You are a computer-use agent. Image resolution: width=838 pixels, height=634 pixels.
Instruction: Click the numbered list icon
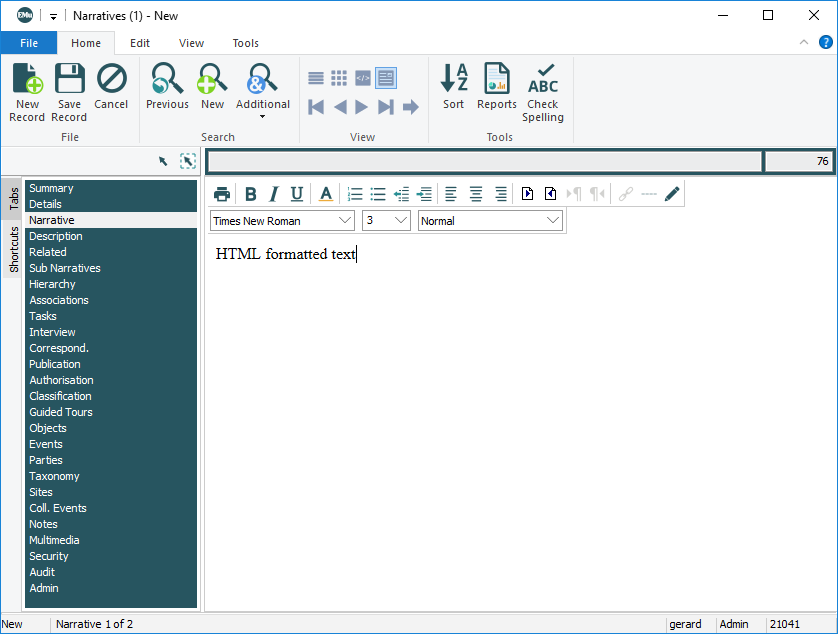[355, 194]
